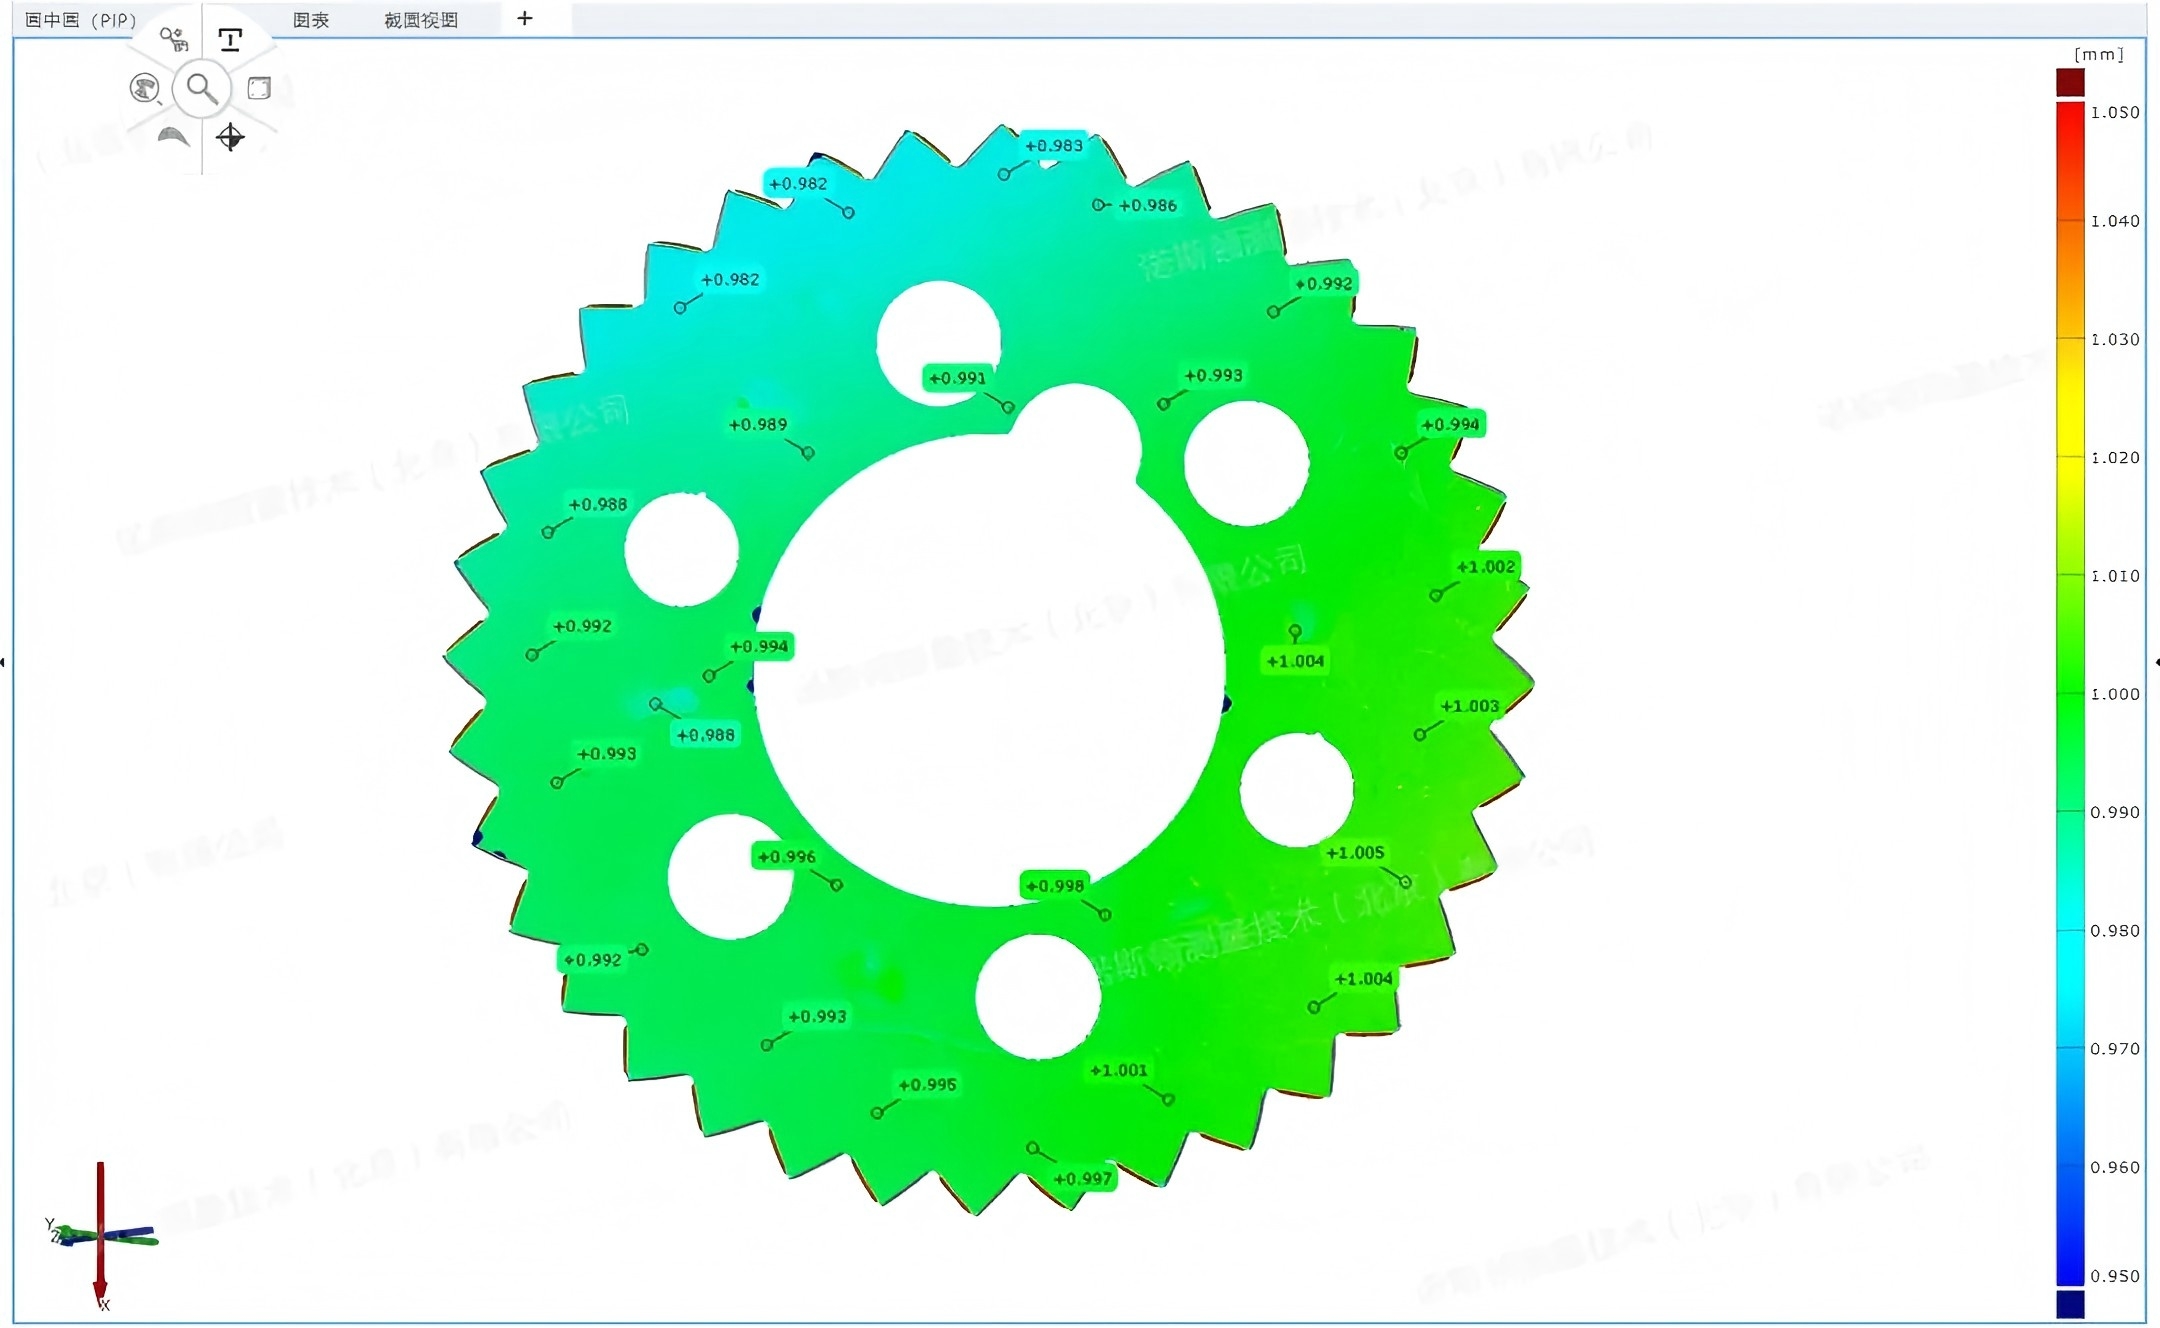The image size is (2160, 1328).
Task: Select the +0.983 deviation label at top
Action: (1054, 146)
